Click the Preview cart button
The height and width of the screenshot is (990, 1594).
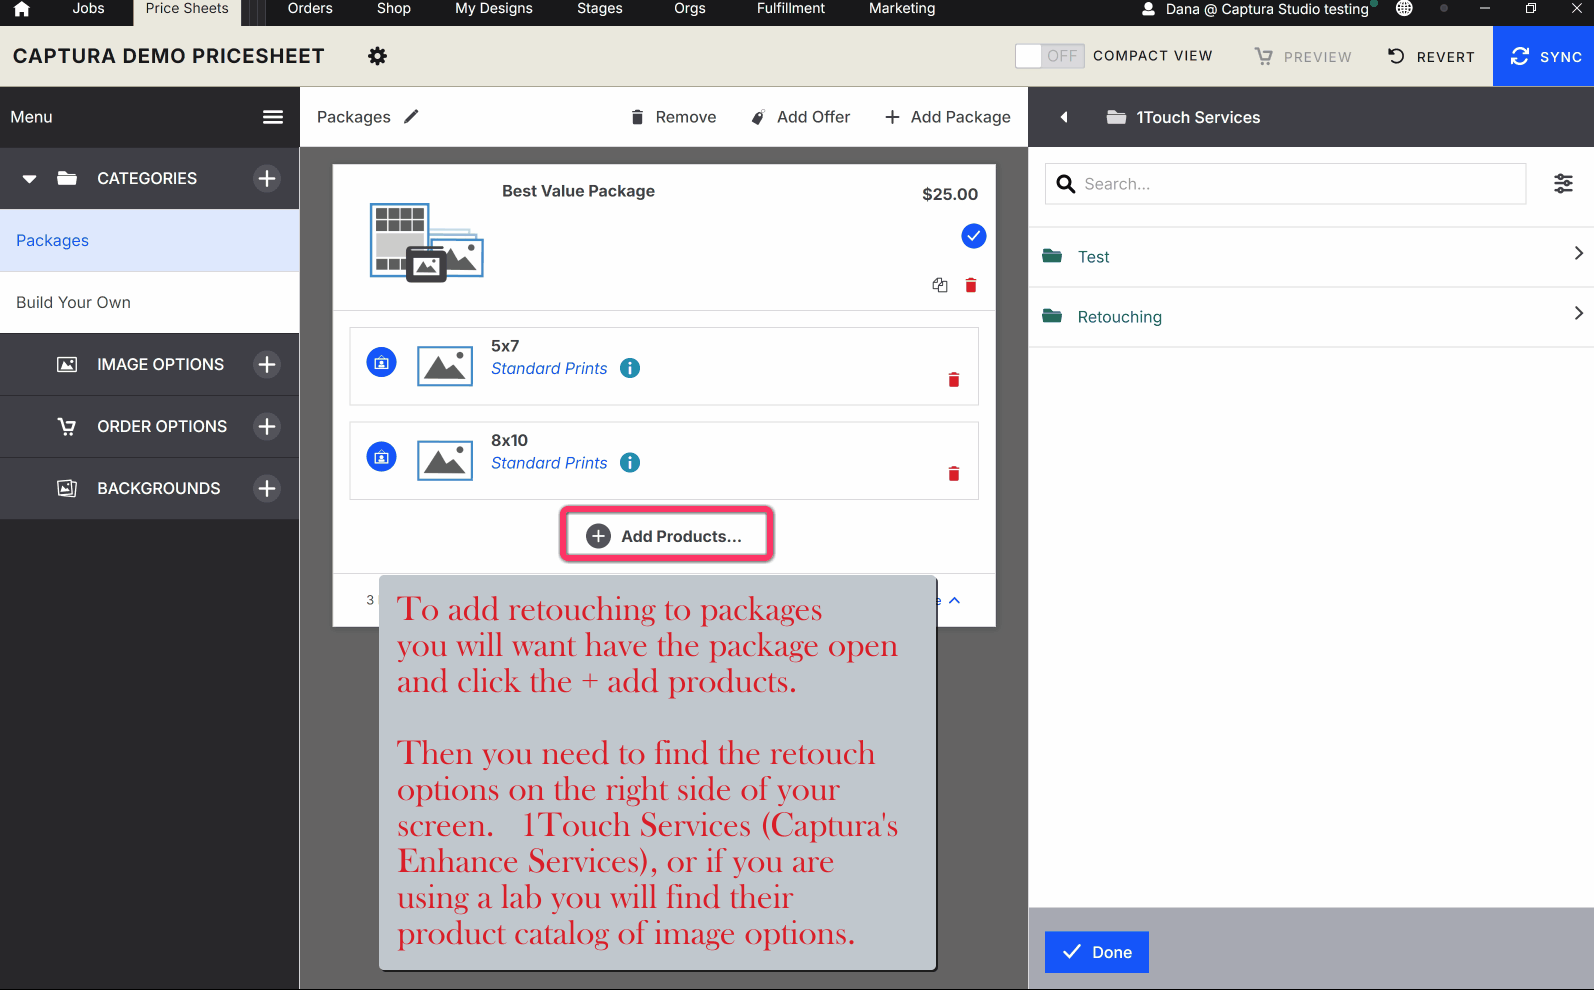1303,57
